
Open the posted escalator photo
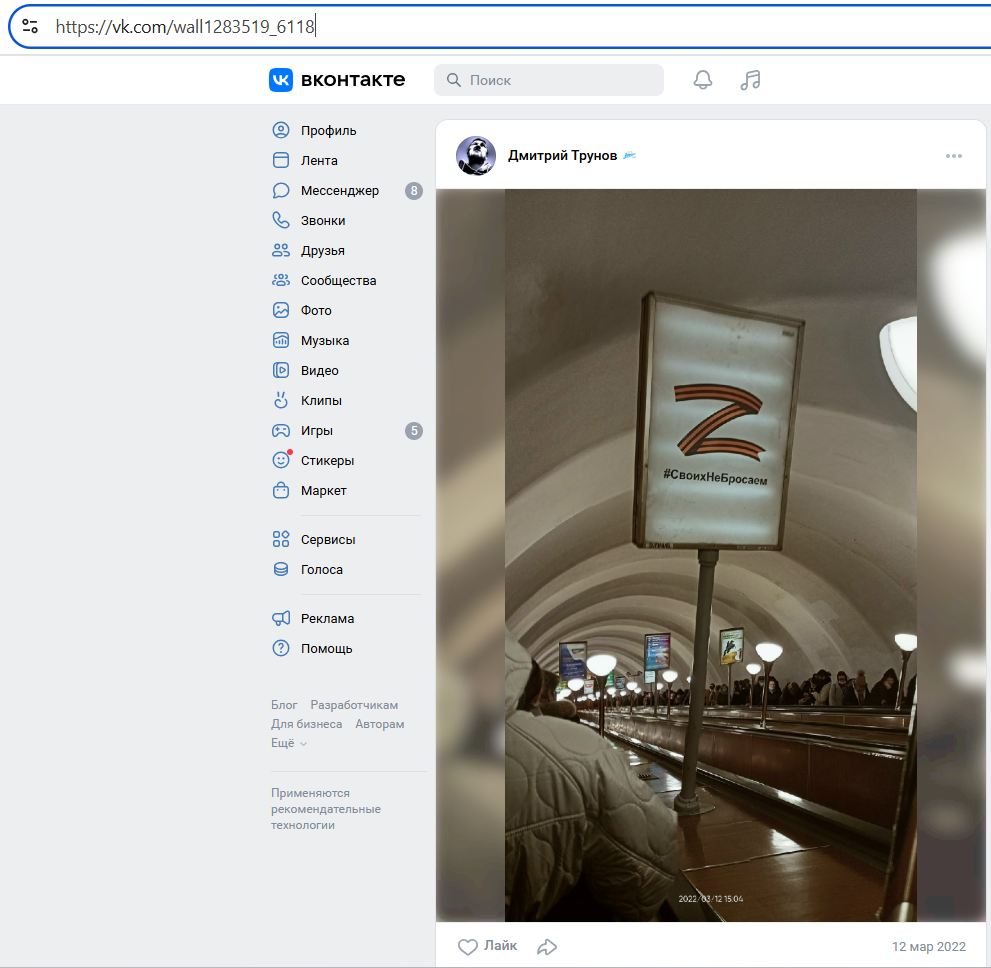coord(710,555)
